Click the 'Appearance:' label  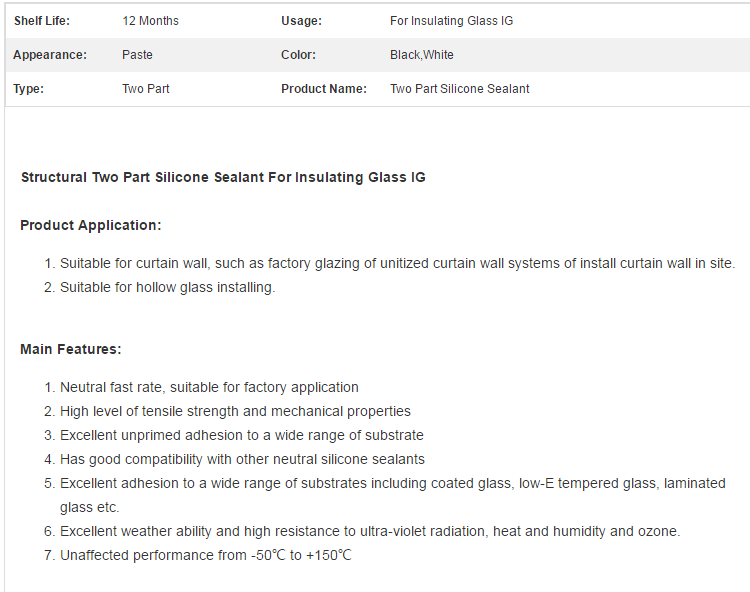[50, 55]
